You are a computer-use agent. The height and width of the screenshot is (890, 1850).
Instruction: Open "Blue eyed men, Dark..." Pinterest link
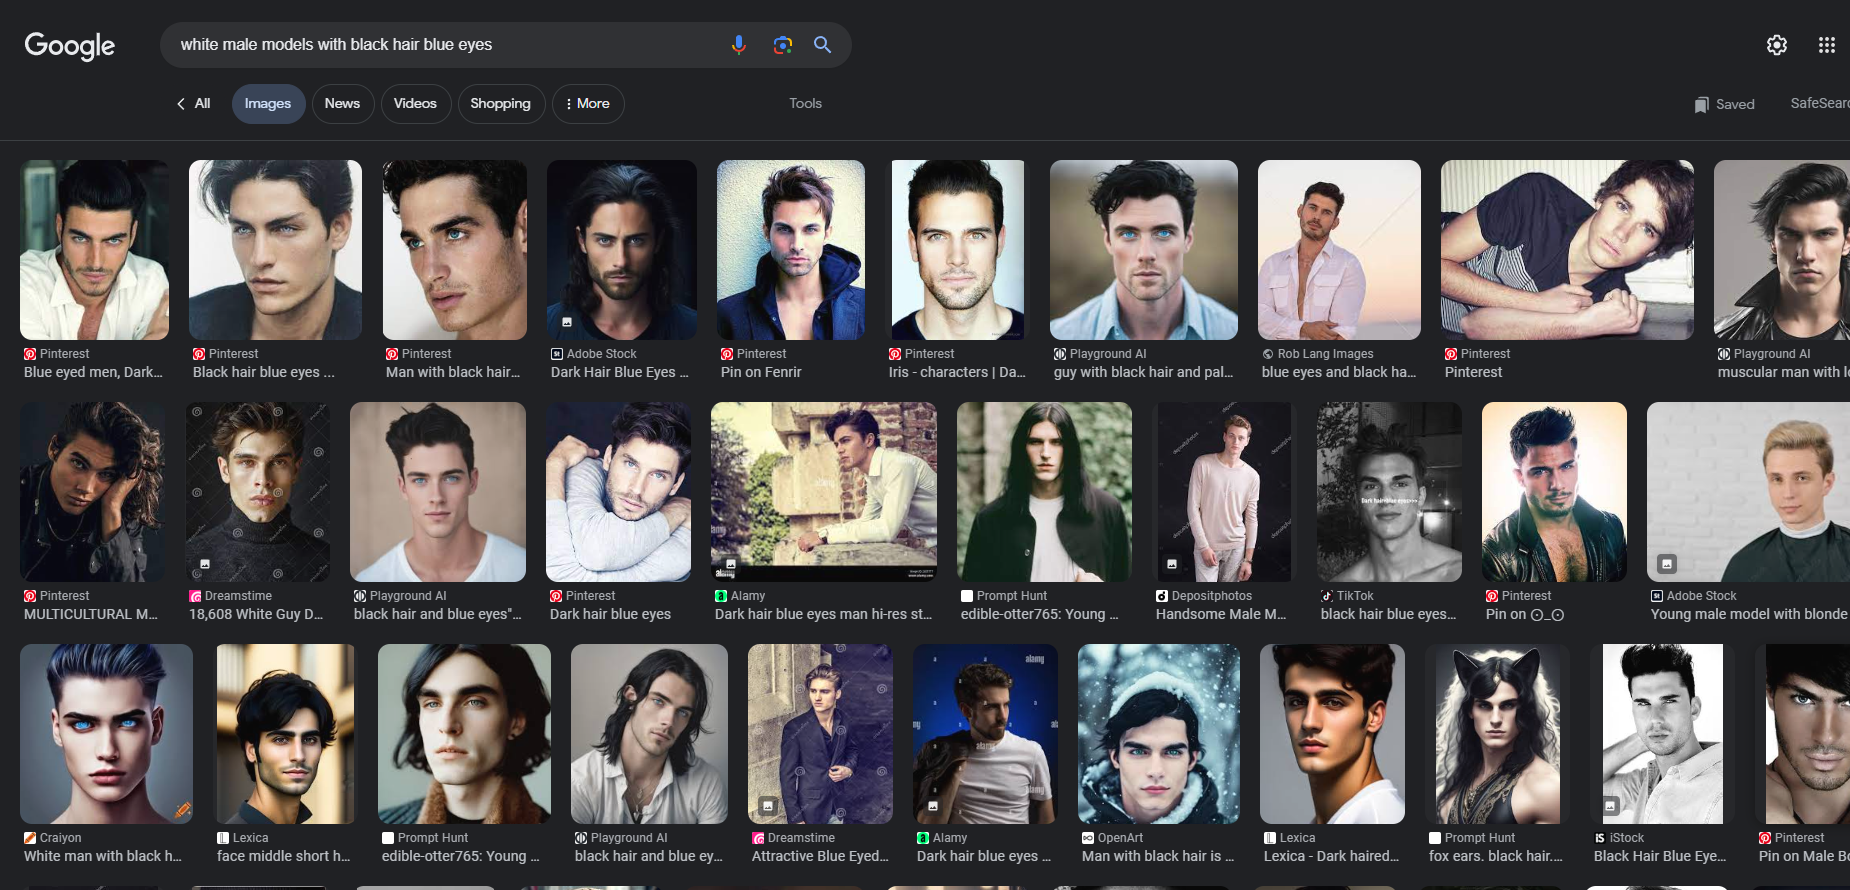93,372
